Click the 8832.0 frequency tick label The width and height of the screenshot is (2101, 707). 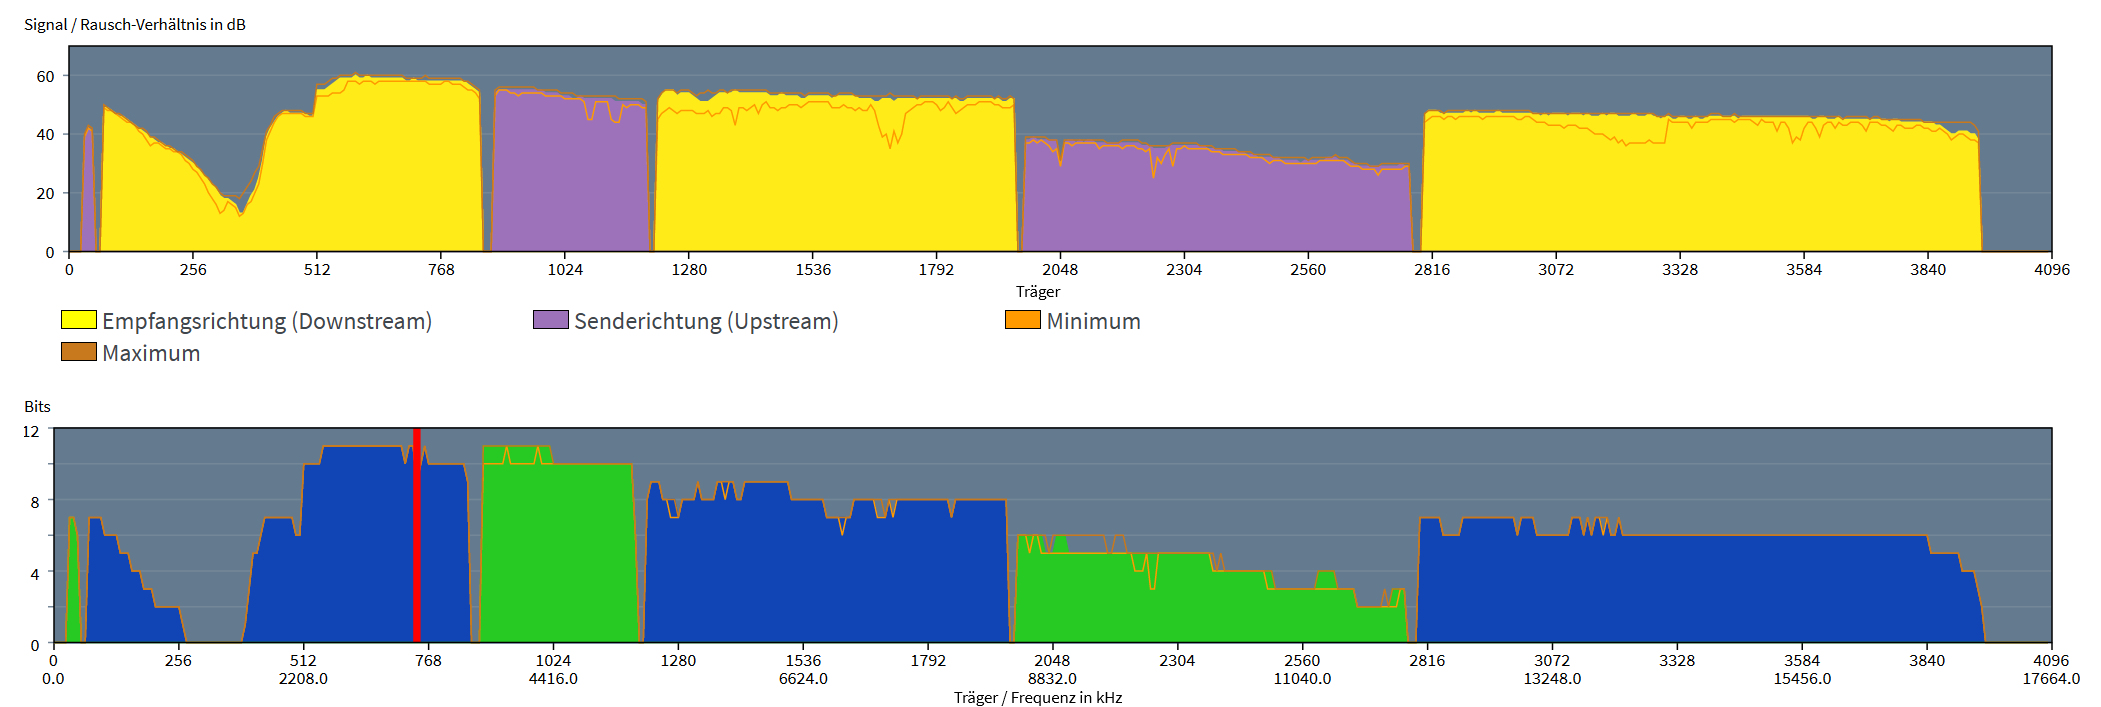1052,678
